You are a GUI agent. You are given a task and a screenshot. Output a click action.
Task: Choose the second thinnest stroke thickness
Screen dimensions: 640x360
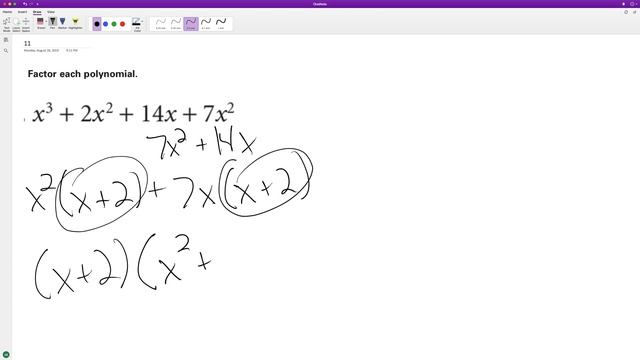(x=176, y=24)
